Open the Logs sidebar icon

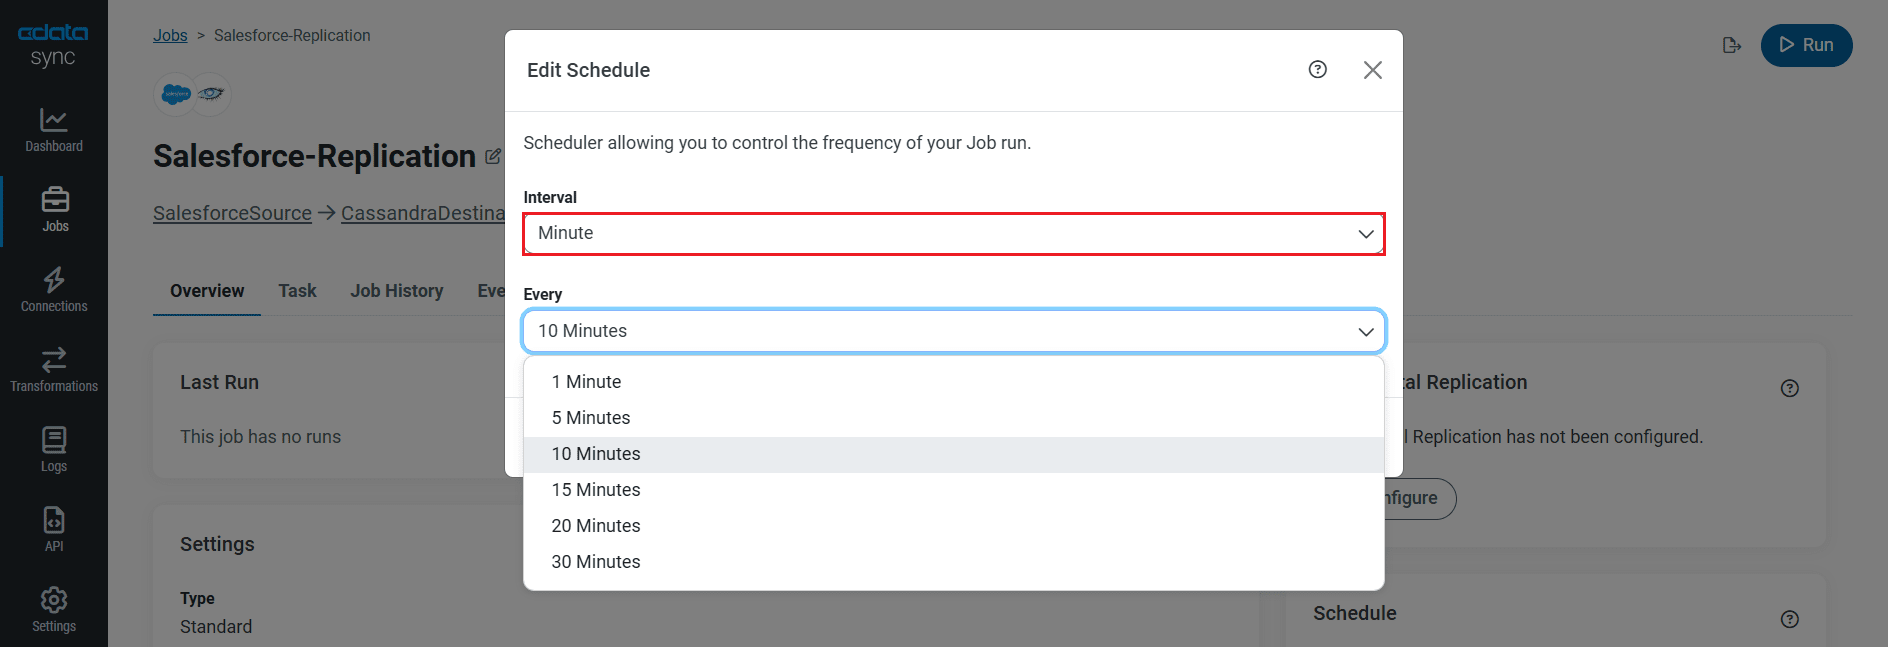tap(54, 450)
